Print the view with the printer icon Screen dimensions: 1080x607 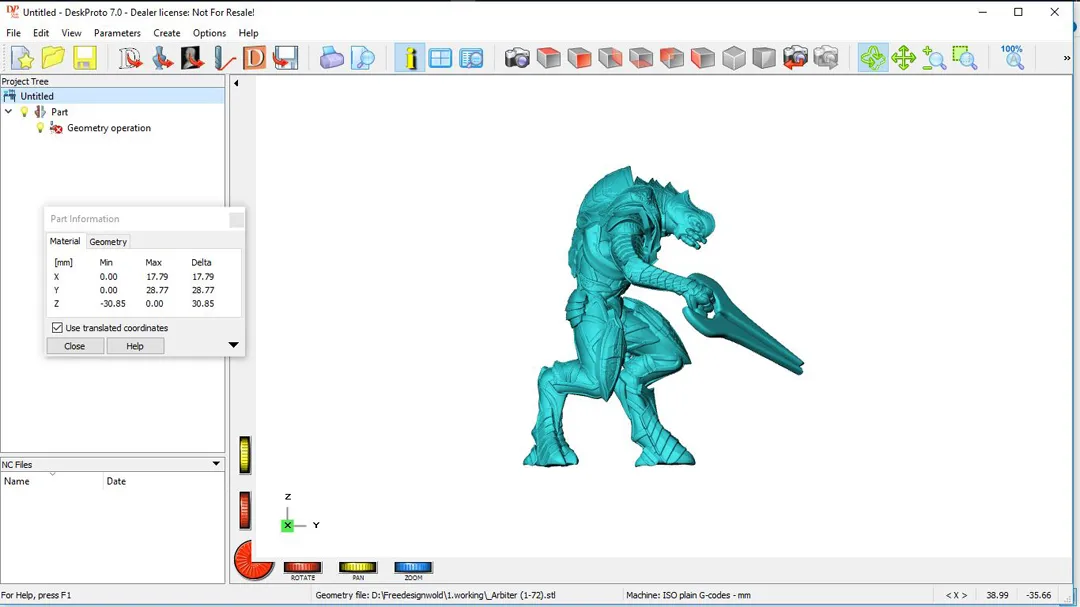[331, 58]
